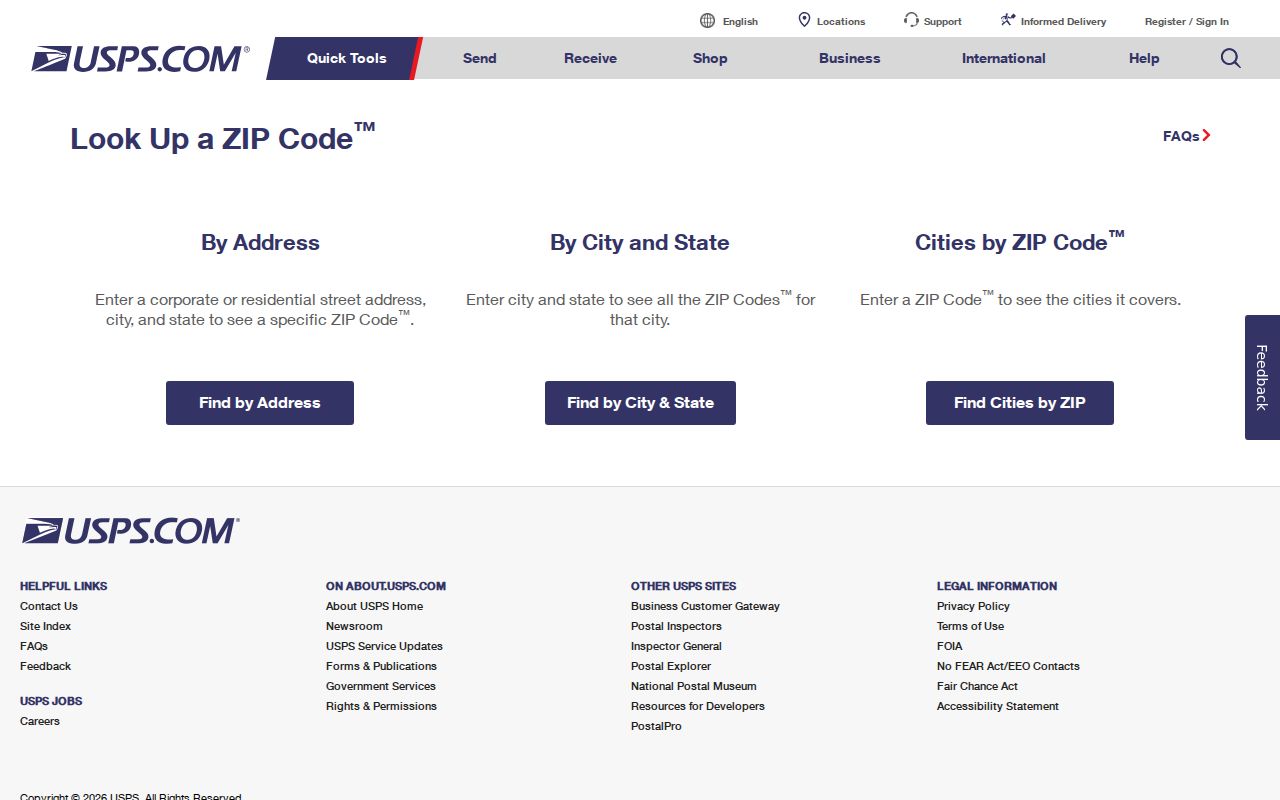Click the Register / Sign In link

pos(1187,21)
